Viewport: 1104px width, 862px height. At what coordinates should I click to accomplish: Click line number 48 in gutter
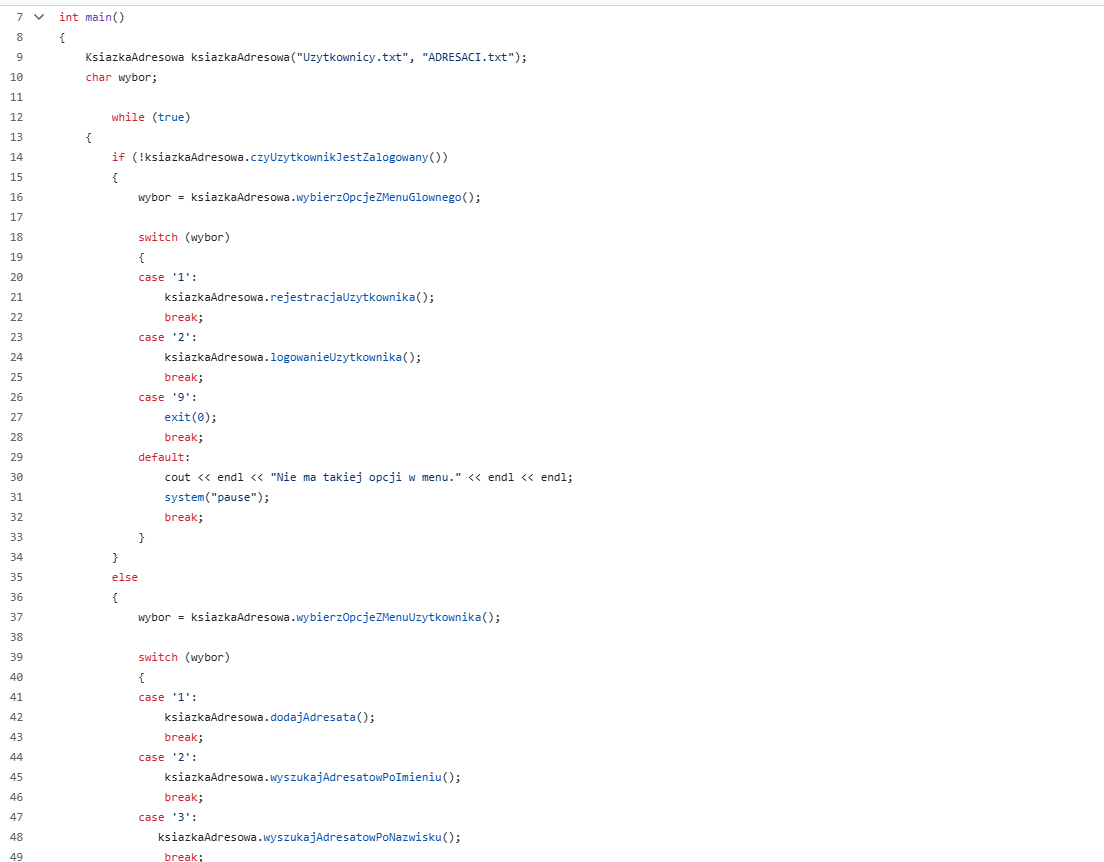tap(16, 837)
